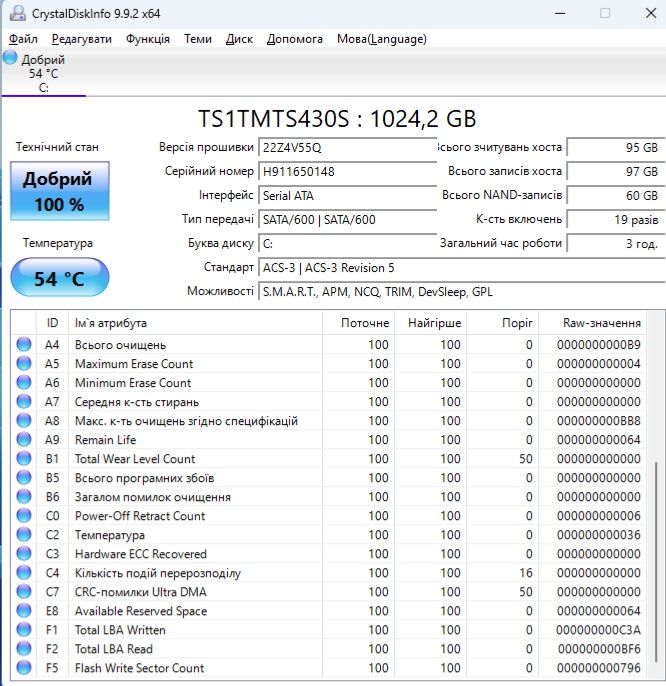The image size is (666, 686).
Task: Click the serial number field H911650148
Action: click(348, 172)
